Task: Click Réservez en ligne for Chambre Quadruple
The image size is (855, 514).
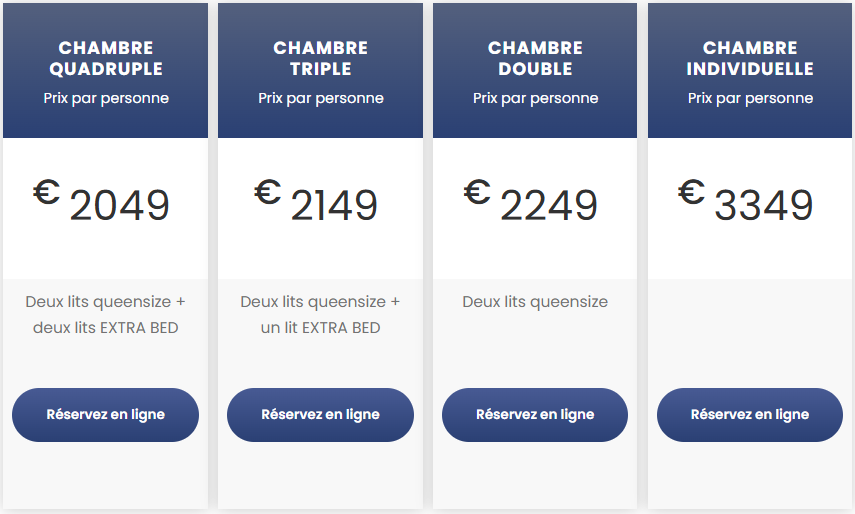Action: [x=105, y=414]
